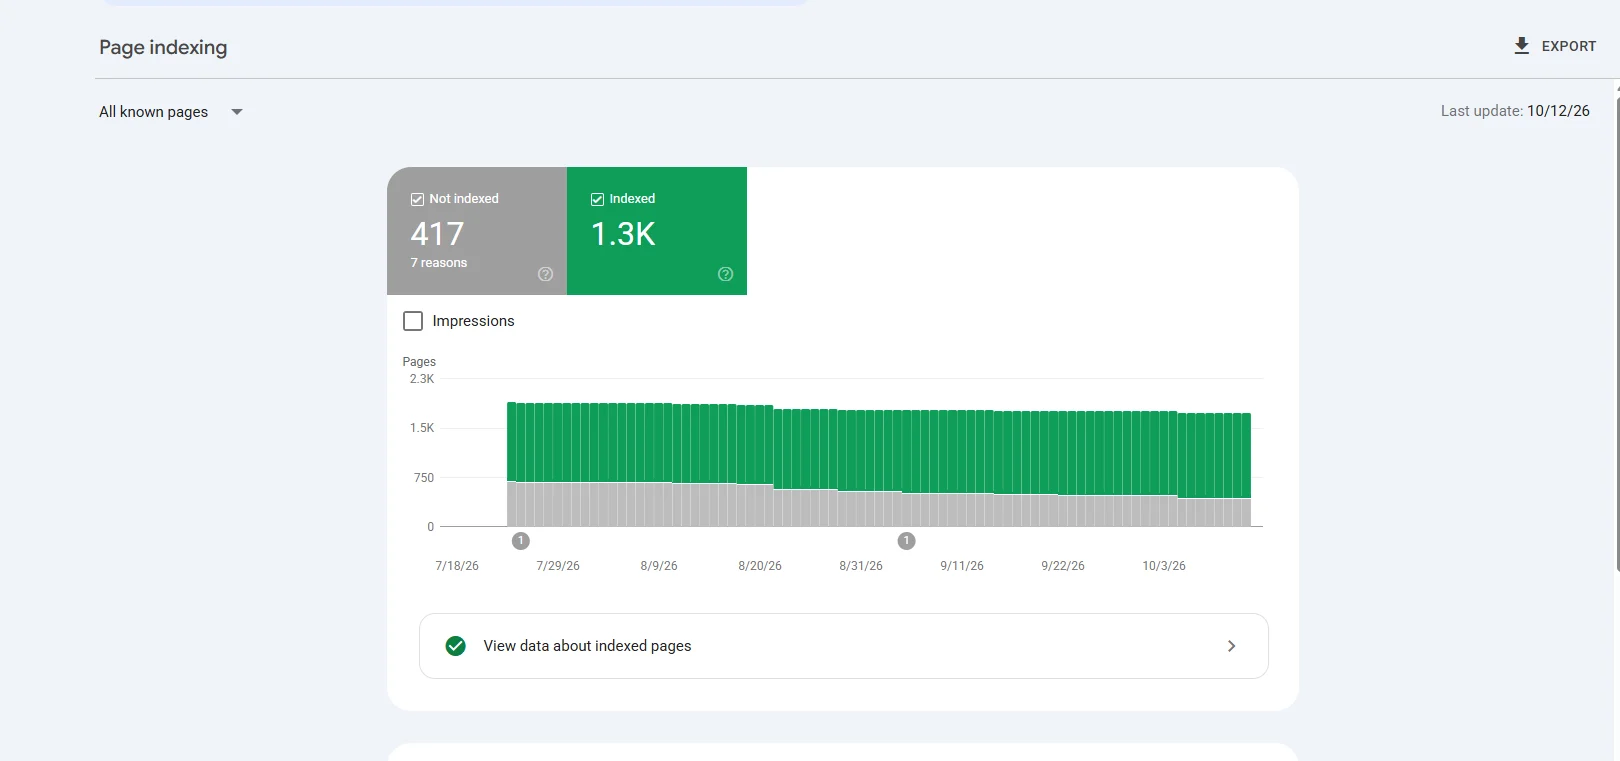Click the 9/11/26 date label
1620x761 pixels.
pos(962,566)
